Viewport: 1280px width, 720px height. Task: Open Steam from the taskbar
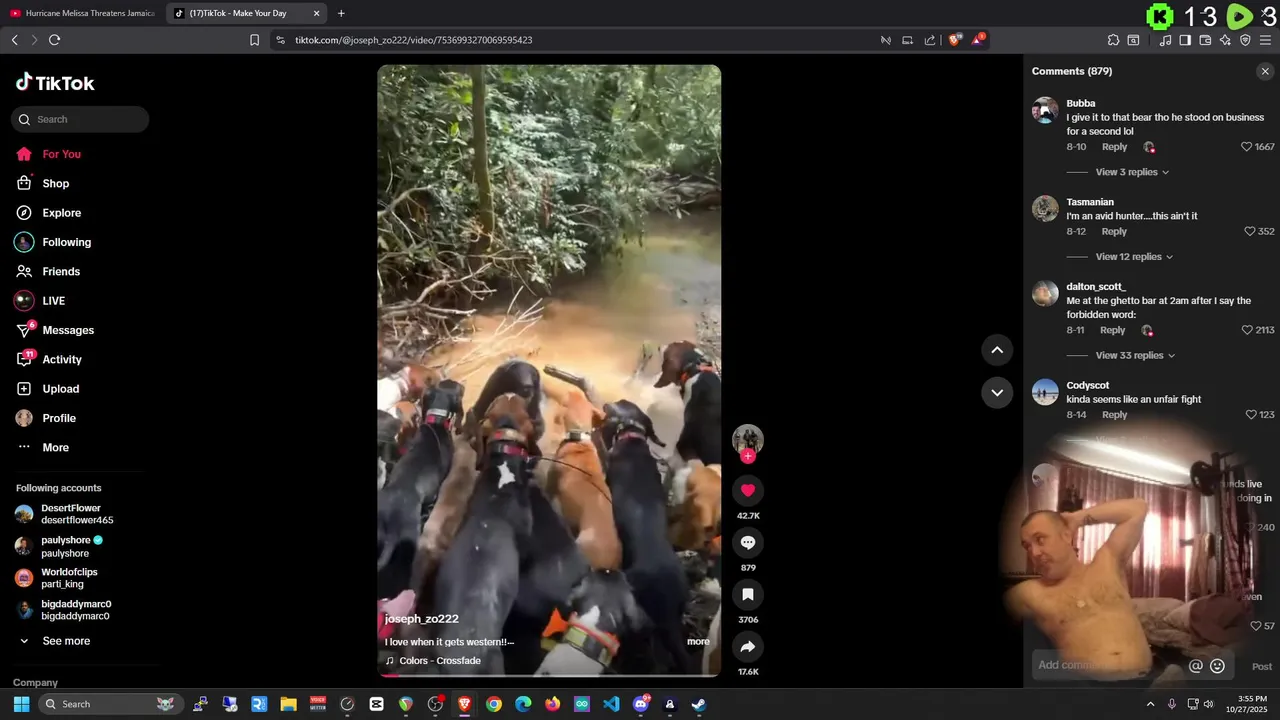click(x=699, y=704)
